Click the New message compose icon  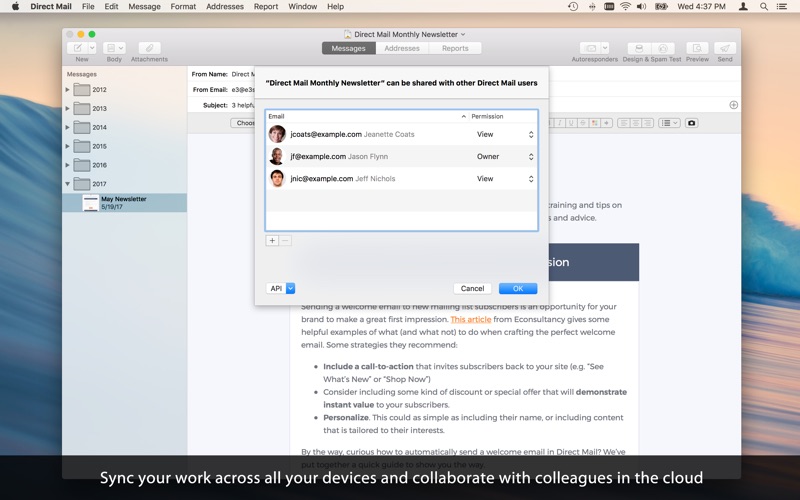pyautogui.click(x=78, y=48)
